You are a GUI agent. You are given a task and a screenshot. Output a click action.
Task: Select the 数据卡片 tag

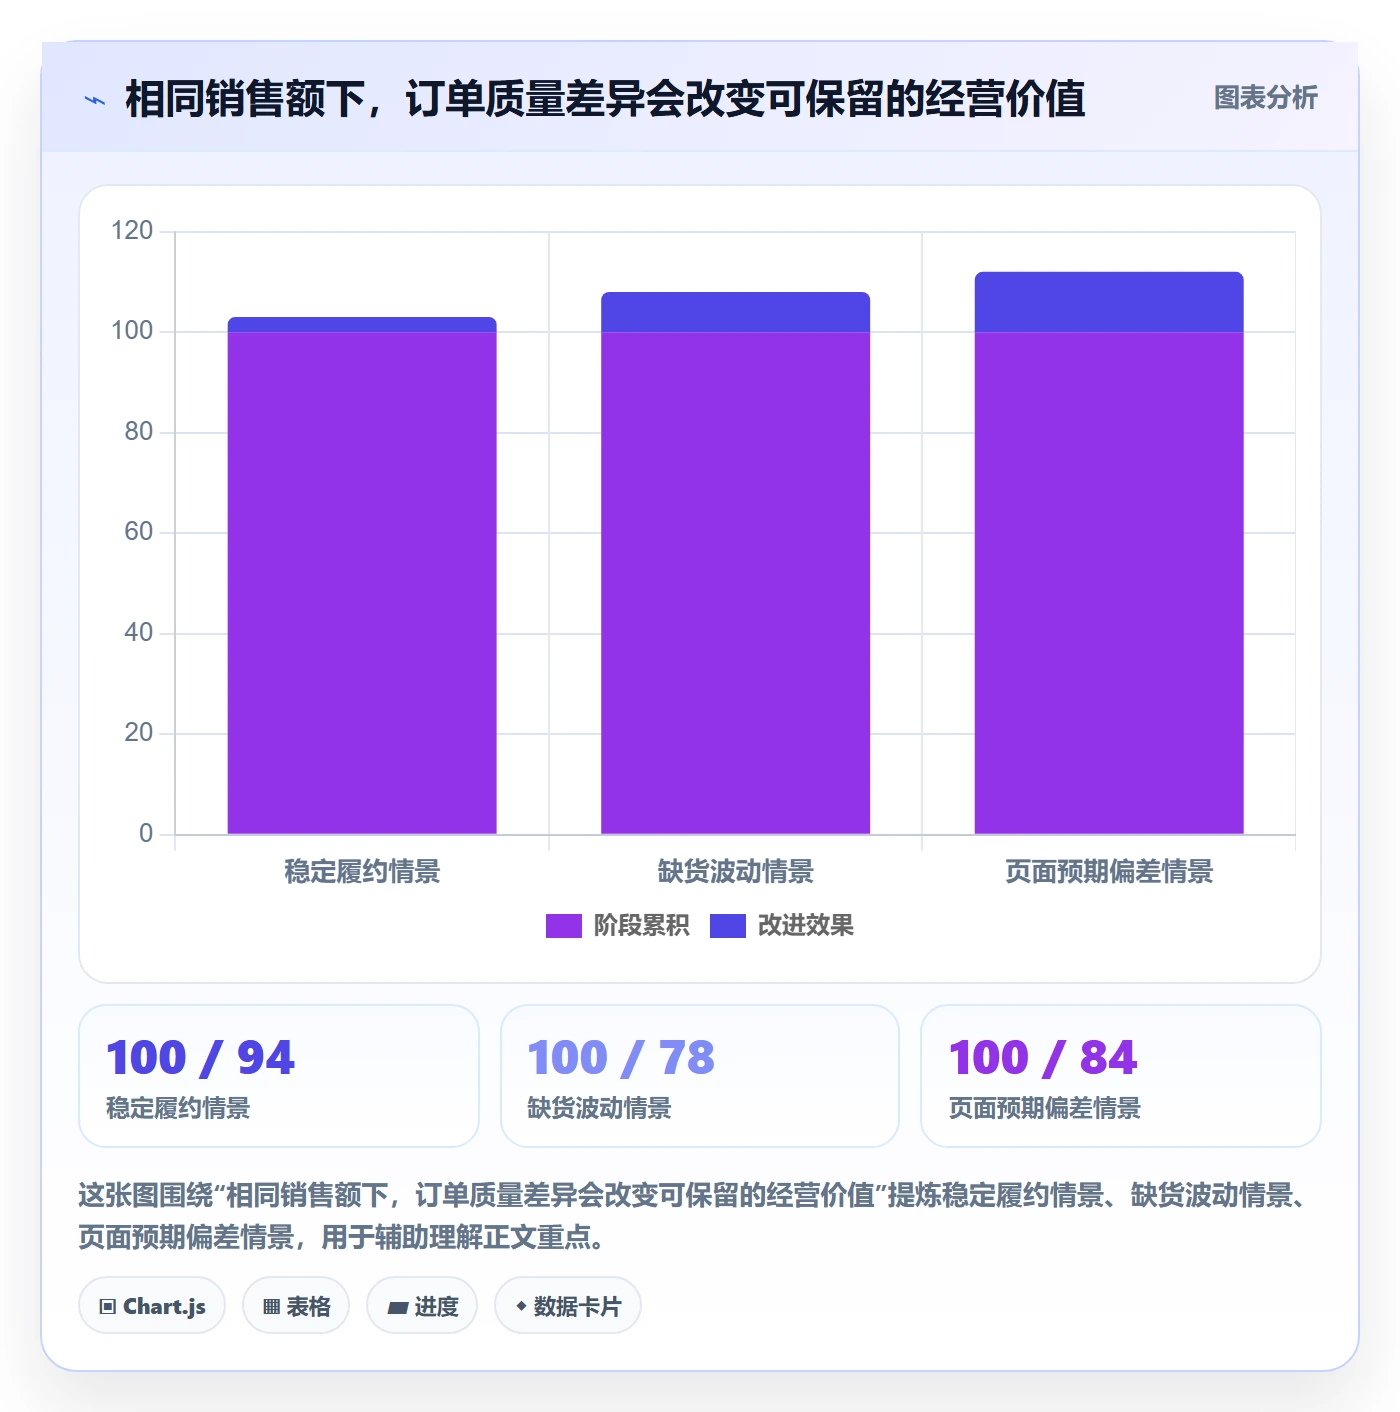tap(568, 1306)
